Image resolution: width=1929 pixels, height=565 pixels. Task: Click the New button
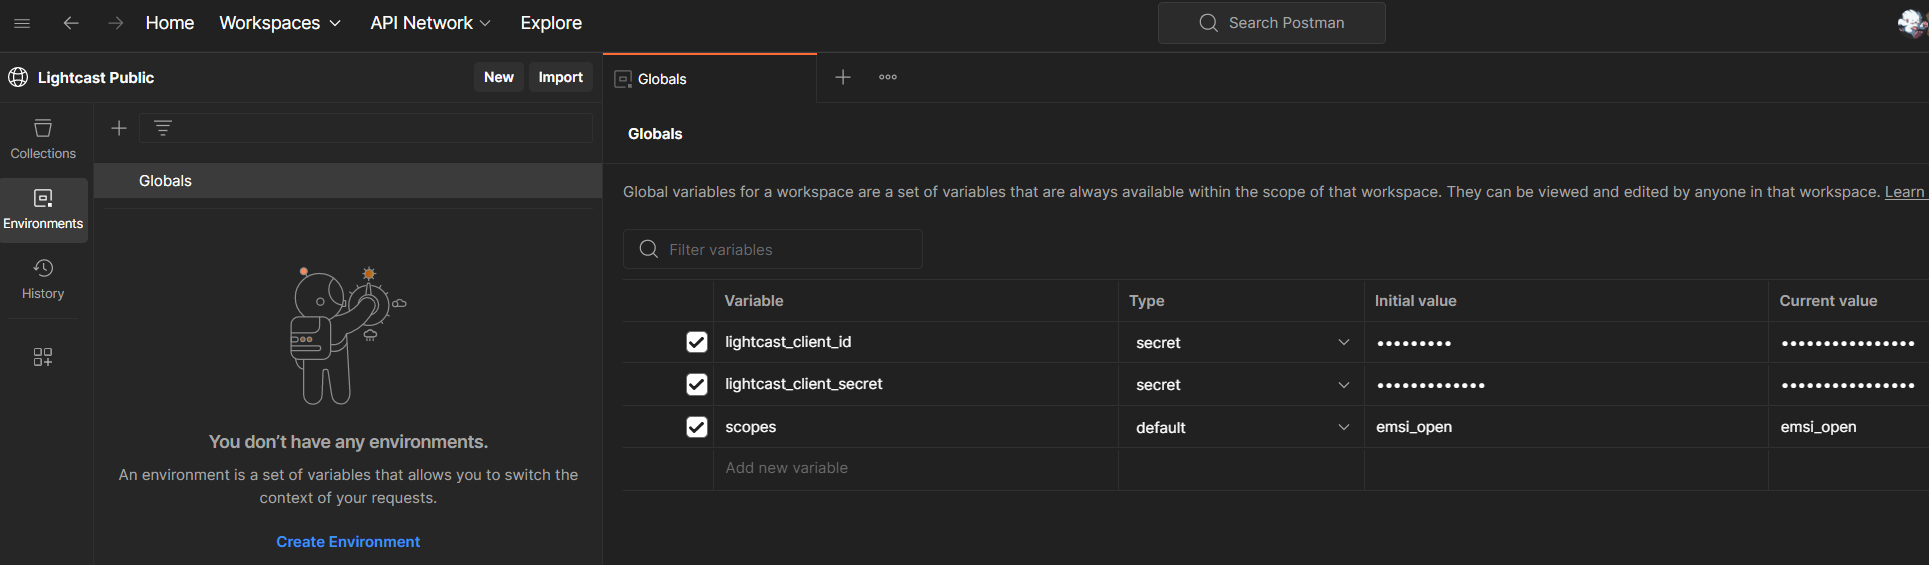click(499, 77)
